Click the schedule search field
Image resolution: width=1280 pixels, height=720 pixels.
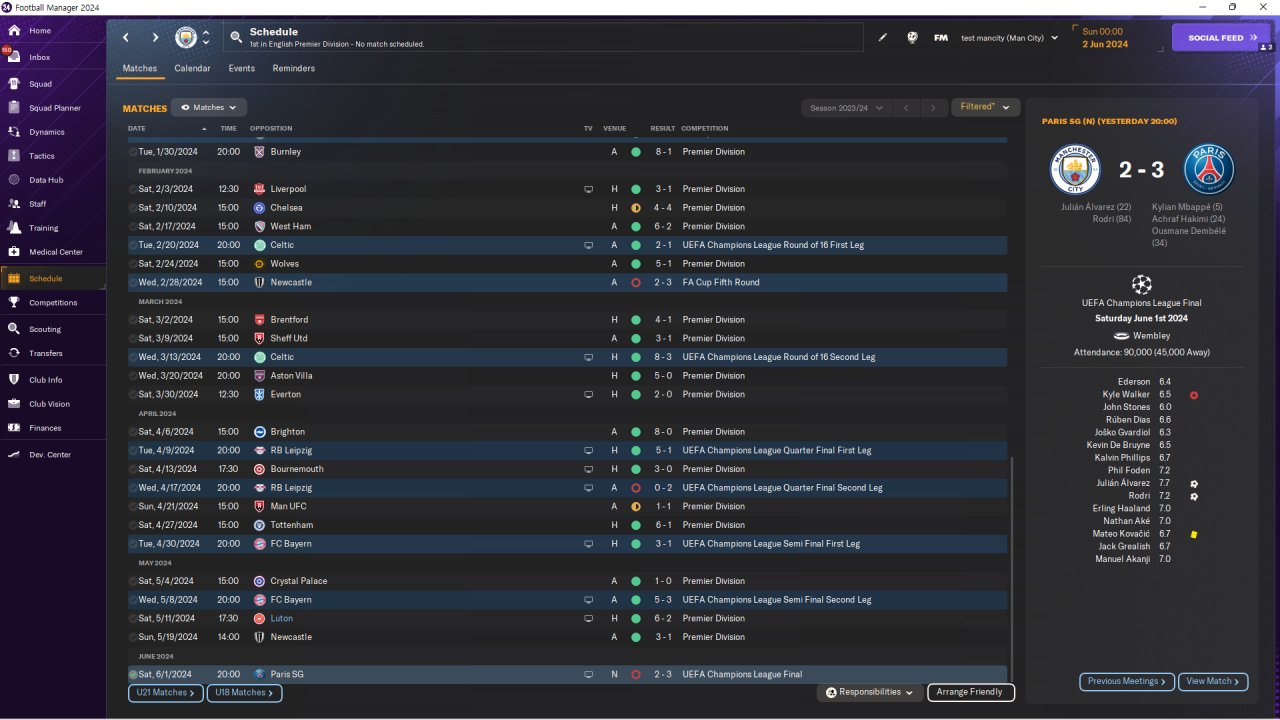(543, 38)
